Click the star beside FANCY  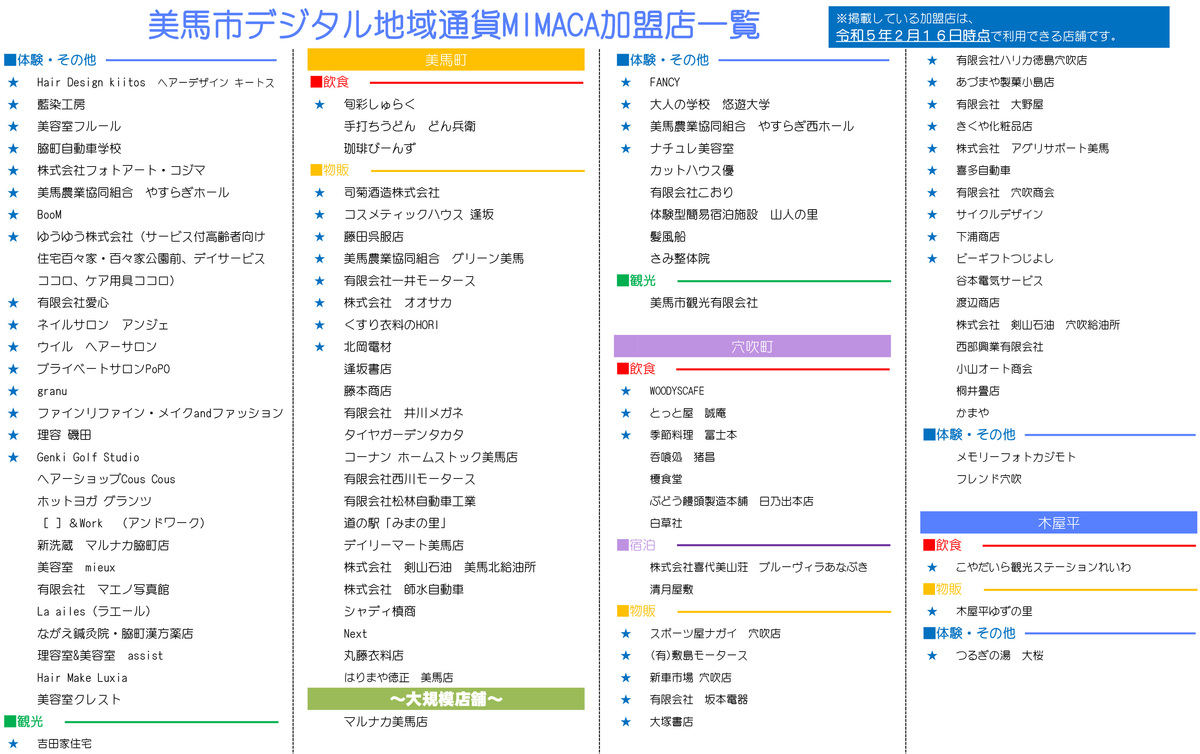point(626,82)
